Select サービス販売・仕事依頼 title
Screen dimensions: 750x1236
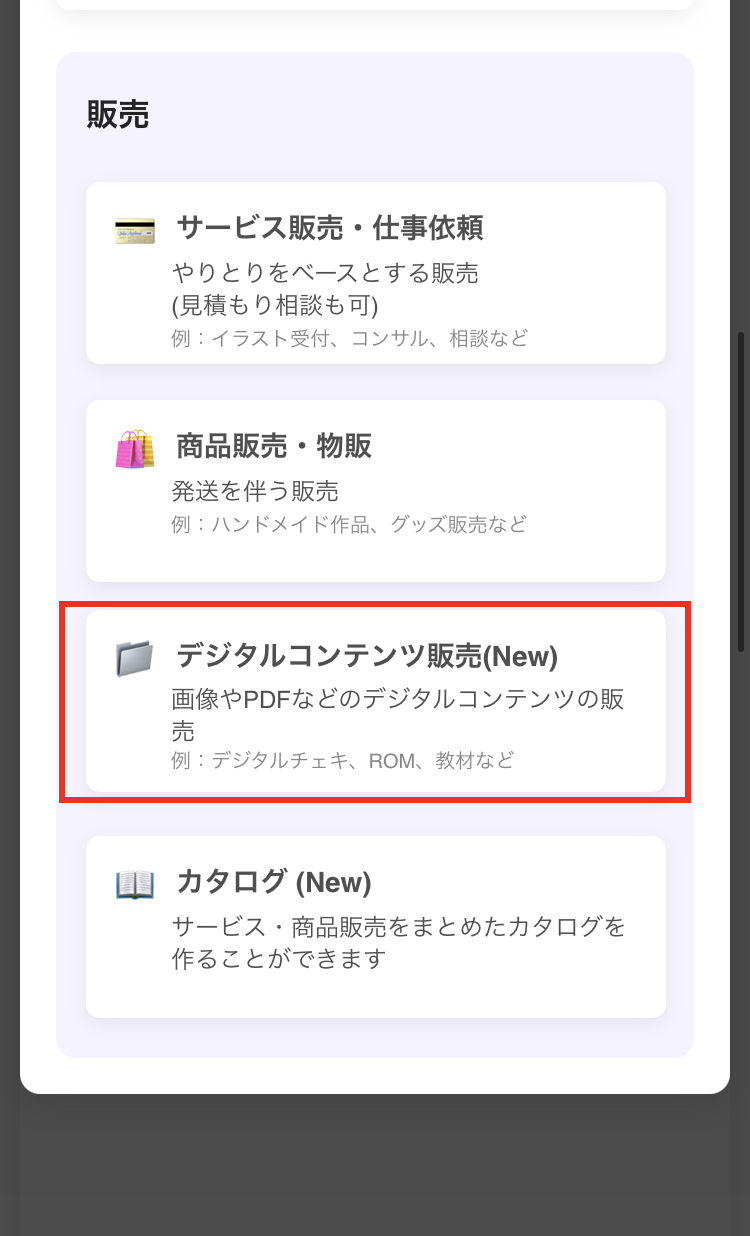coord(330,228)
